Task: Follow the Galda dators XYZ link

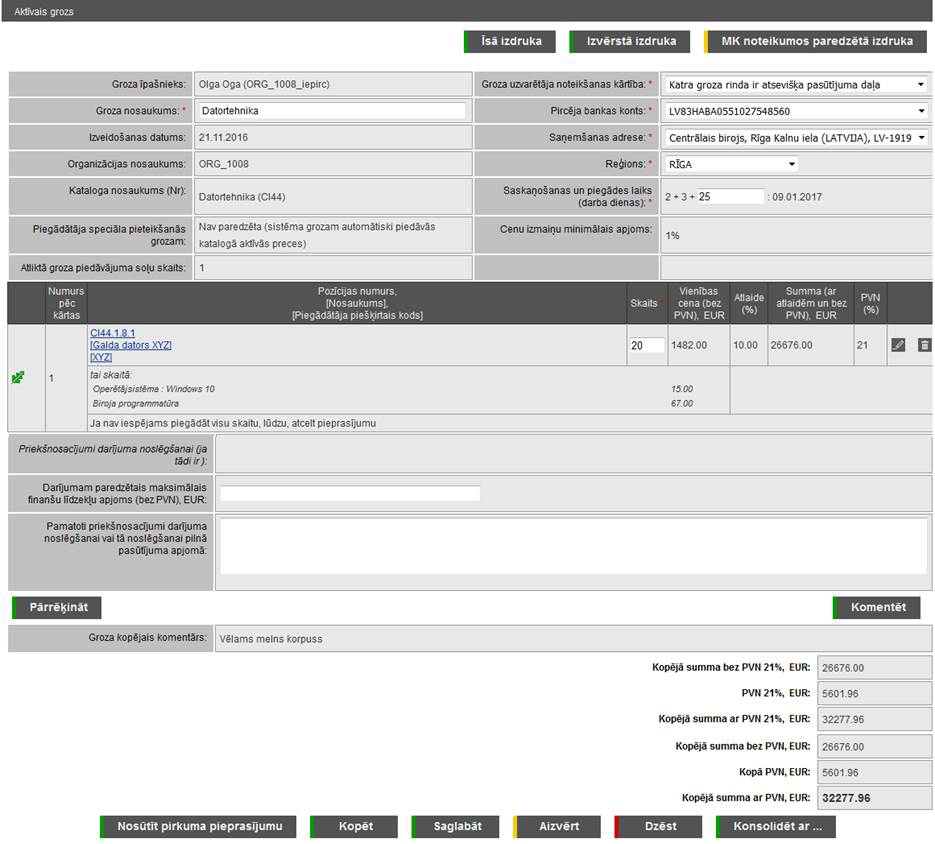Action: (x=130, y=345)
